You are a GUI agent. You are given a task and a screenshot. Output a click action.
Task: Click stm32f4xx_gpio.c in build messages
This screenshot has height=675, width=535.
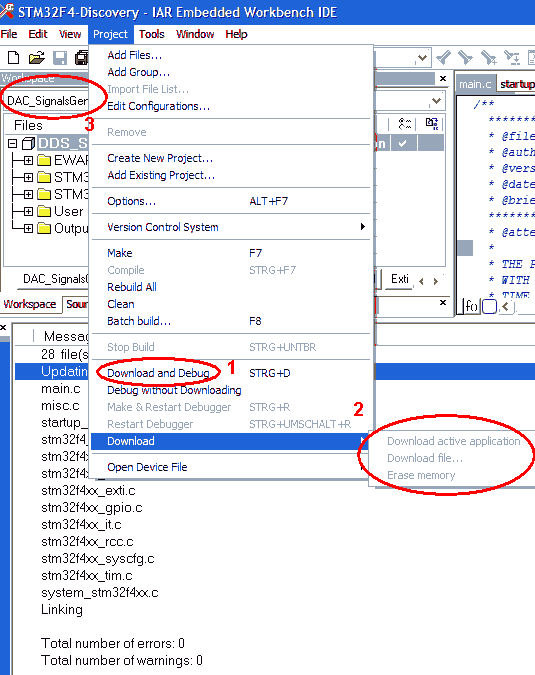pyautogui.click(x=92, y=508)
